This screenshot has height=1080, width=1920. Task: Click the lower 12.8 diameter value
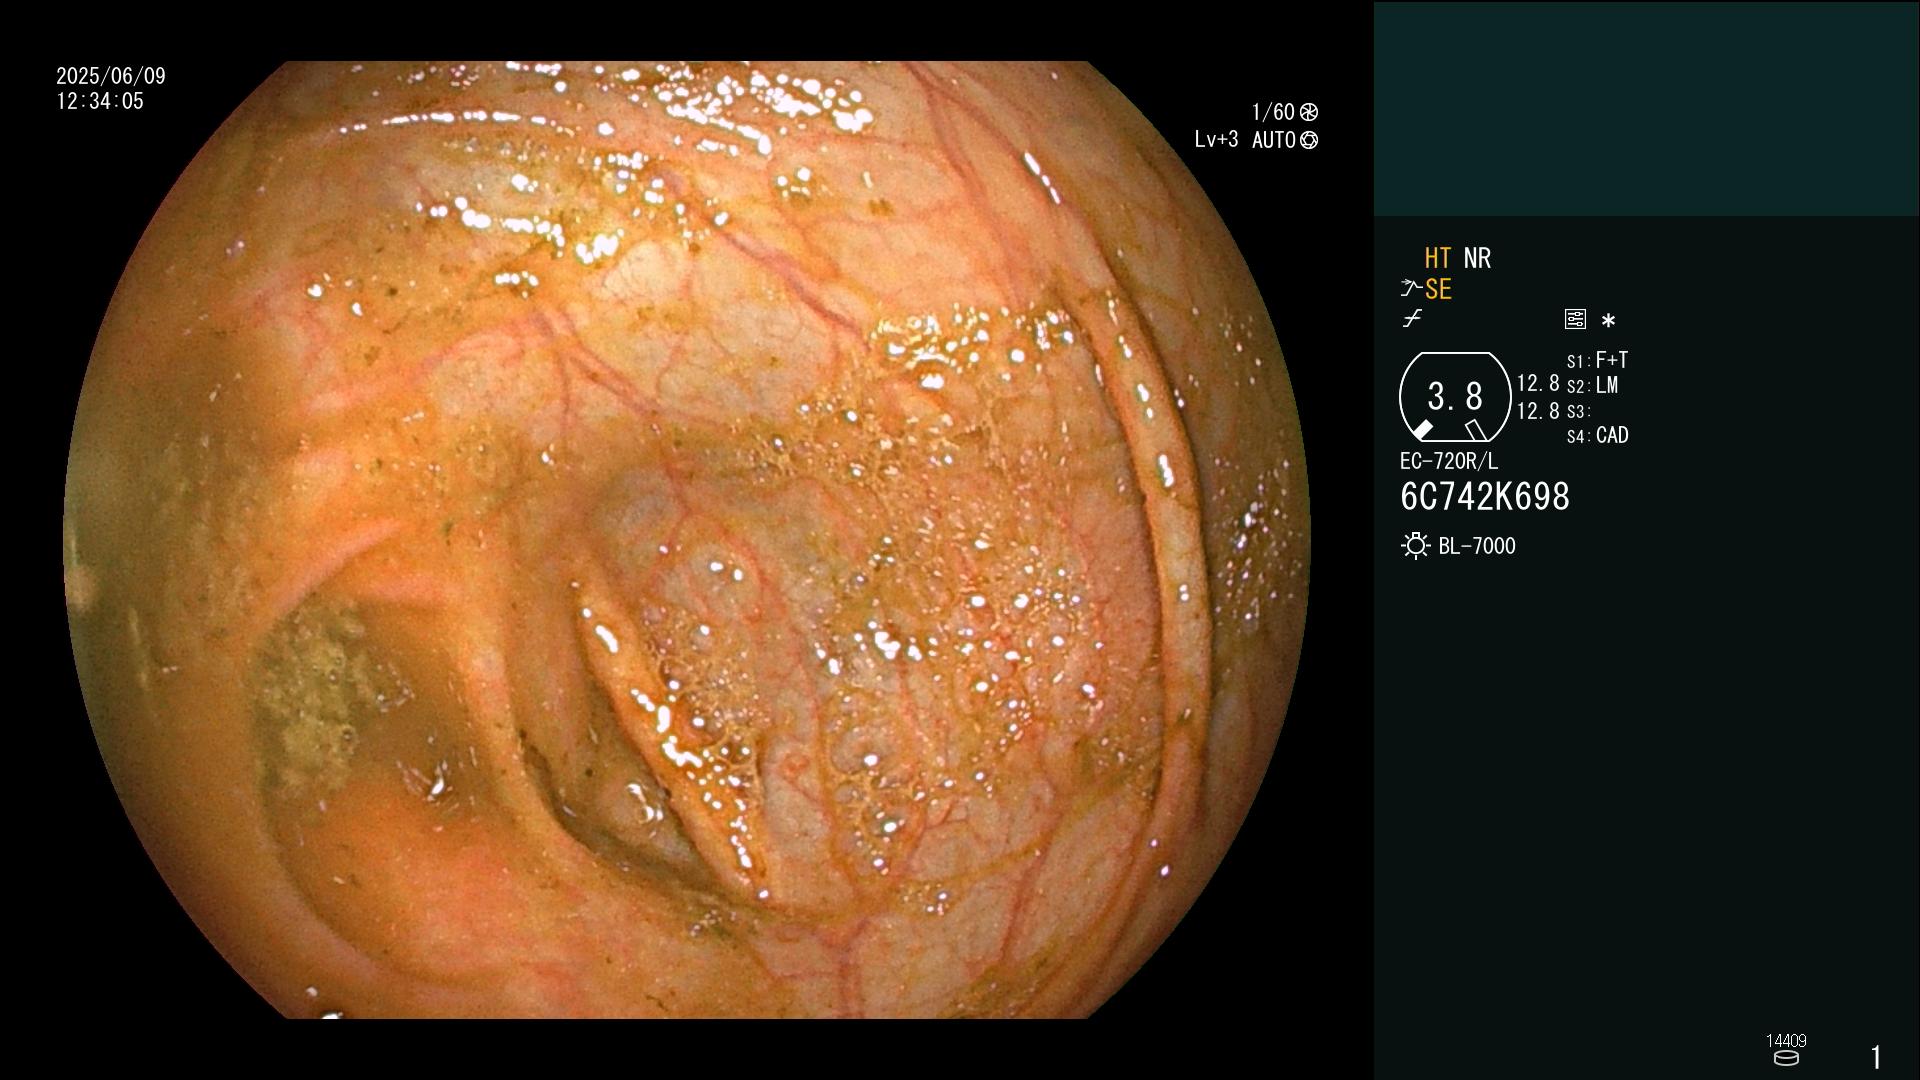[x=1538, y=411]
